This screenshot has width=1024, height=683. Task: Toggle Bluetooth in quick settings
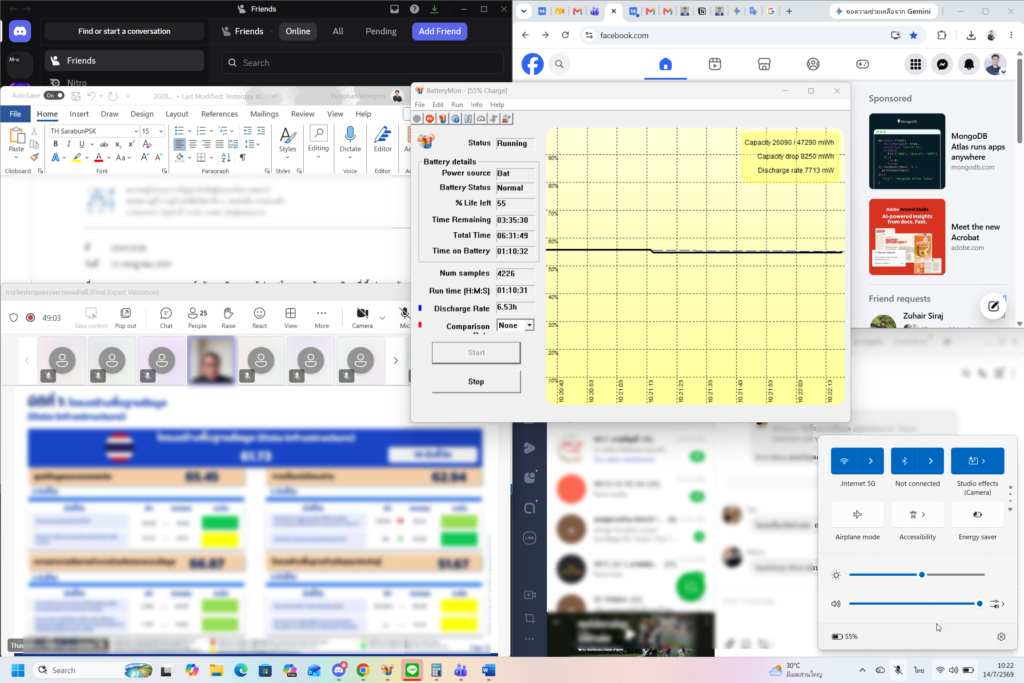pos(904,461)
